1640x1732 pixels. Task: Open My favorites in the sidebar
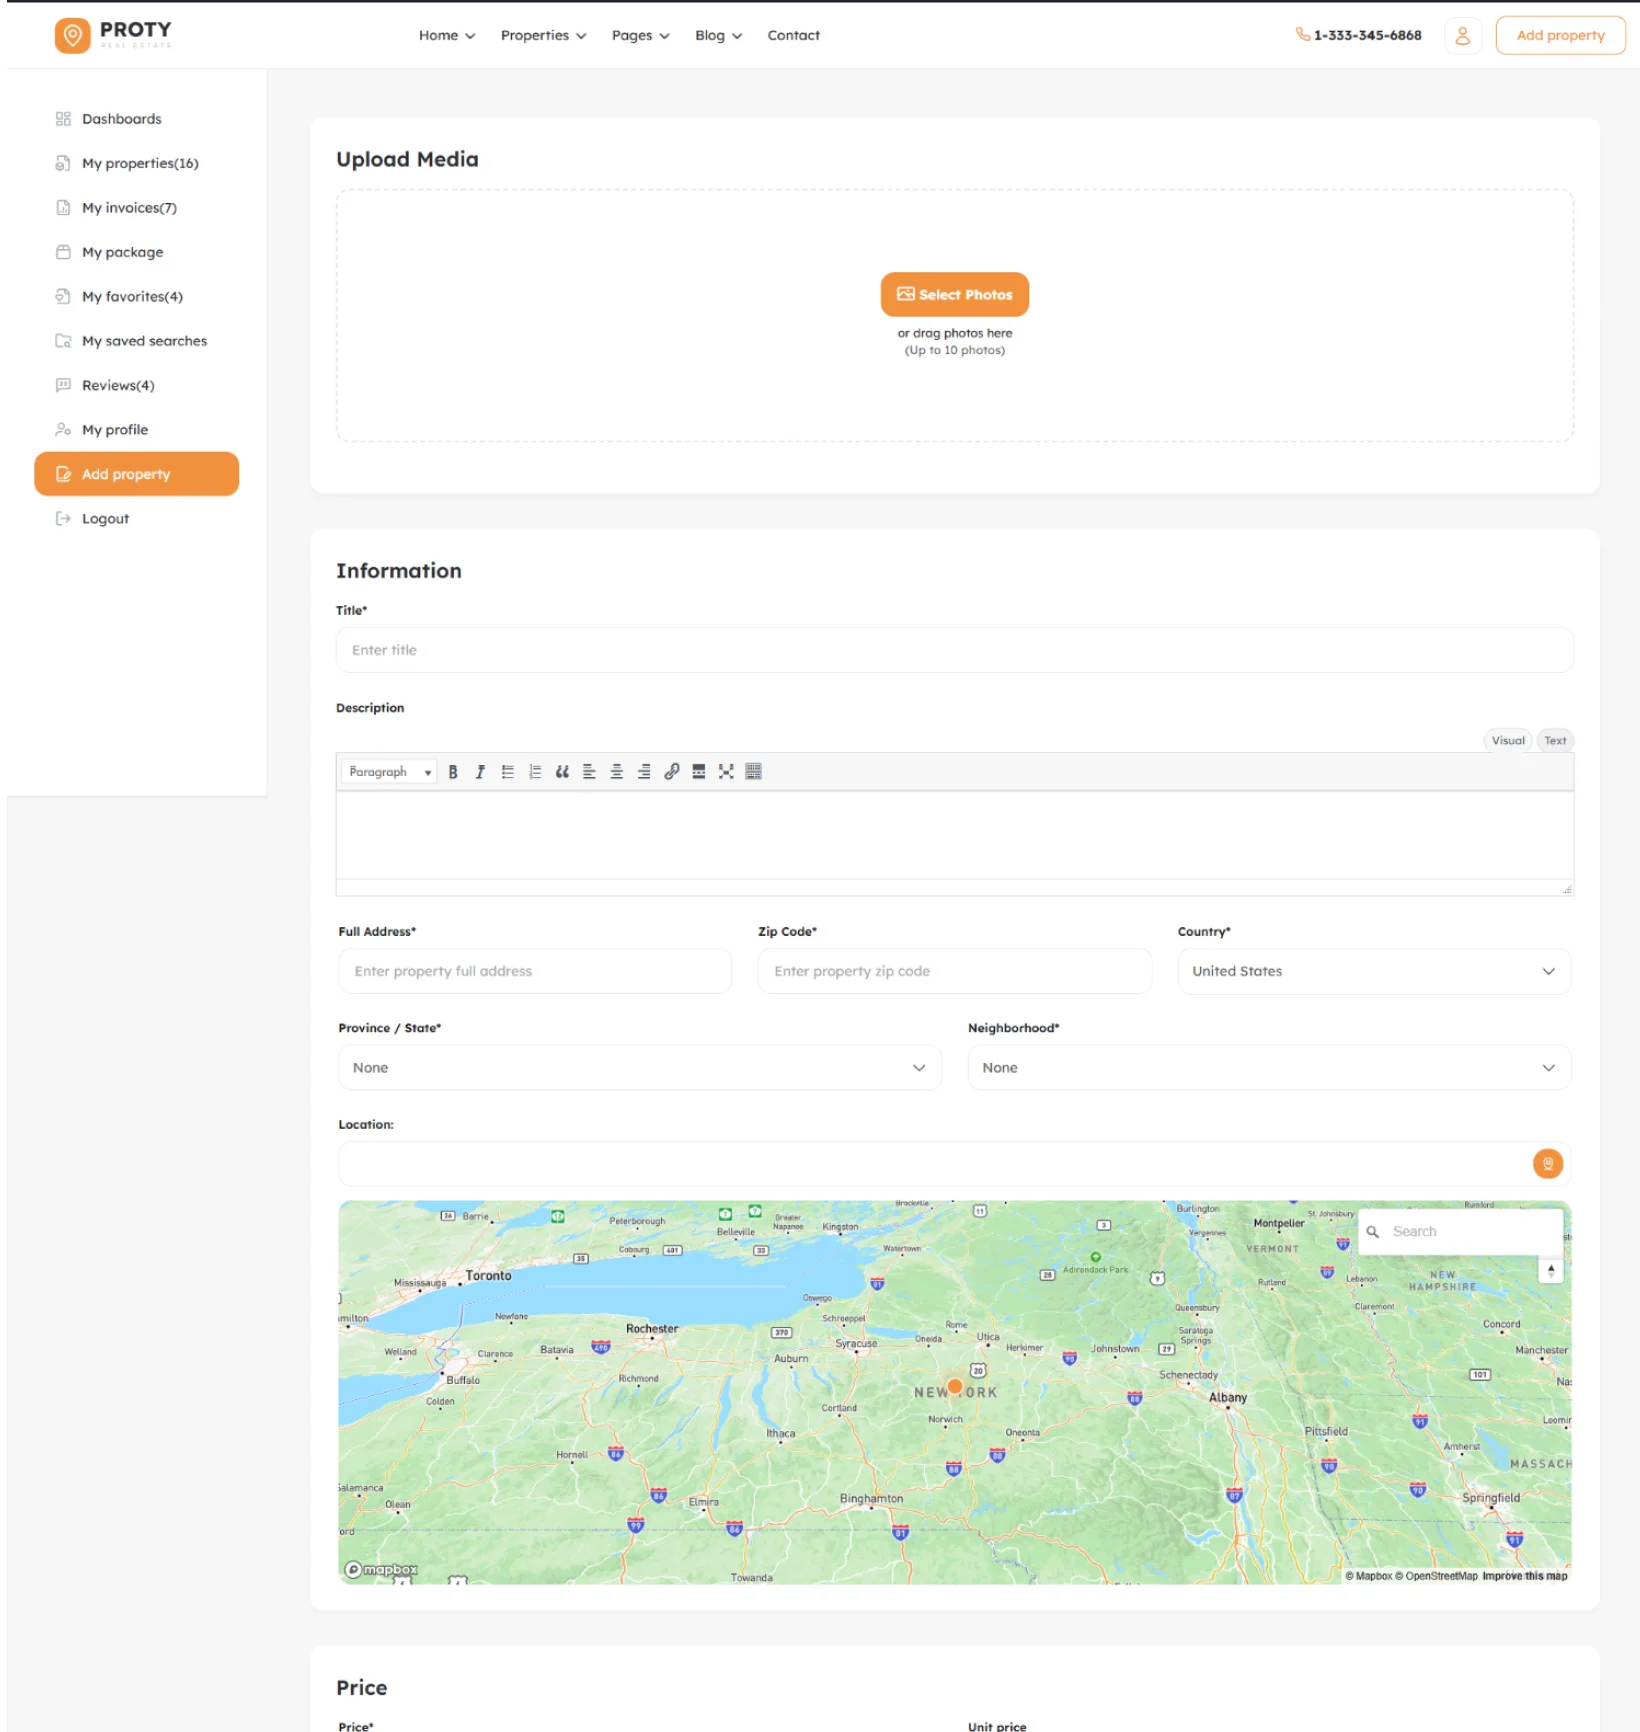pos(132,297)
